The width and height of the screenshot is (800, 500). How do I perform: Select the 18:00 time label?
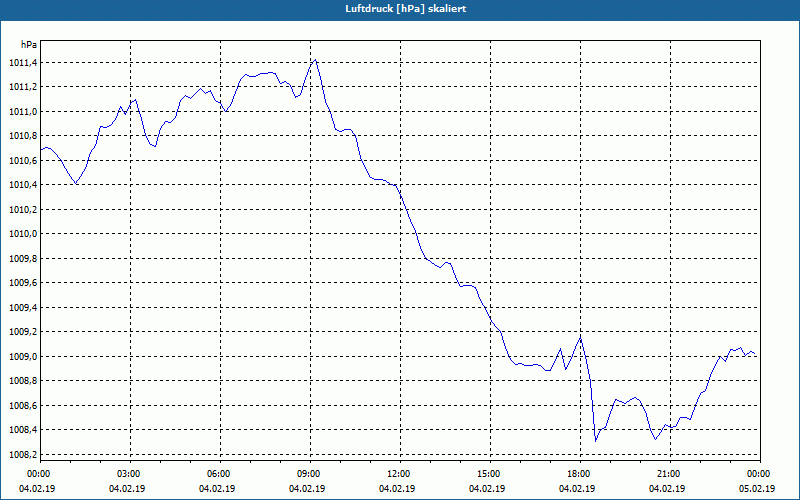(x=578, y=474)
